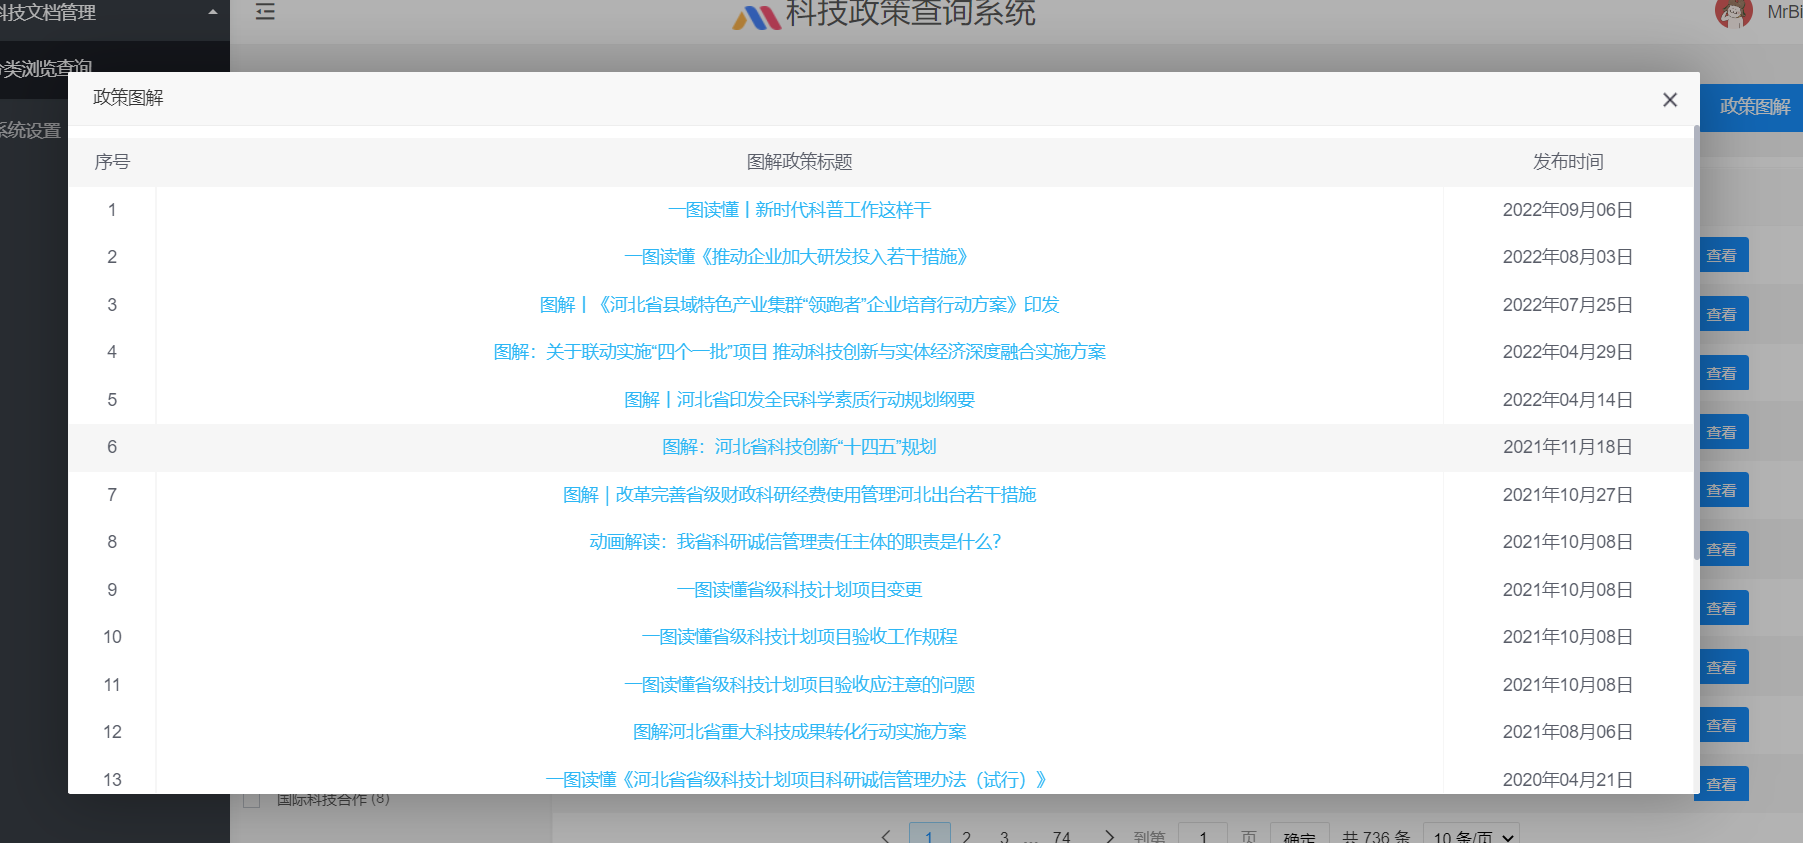Click the system logo beside the title
1803x843 pixels.
[756, 17]
